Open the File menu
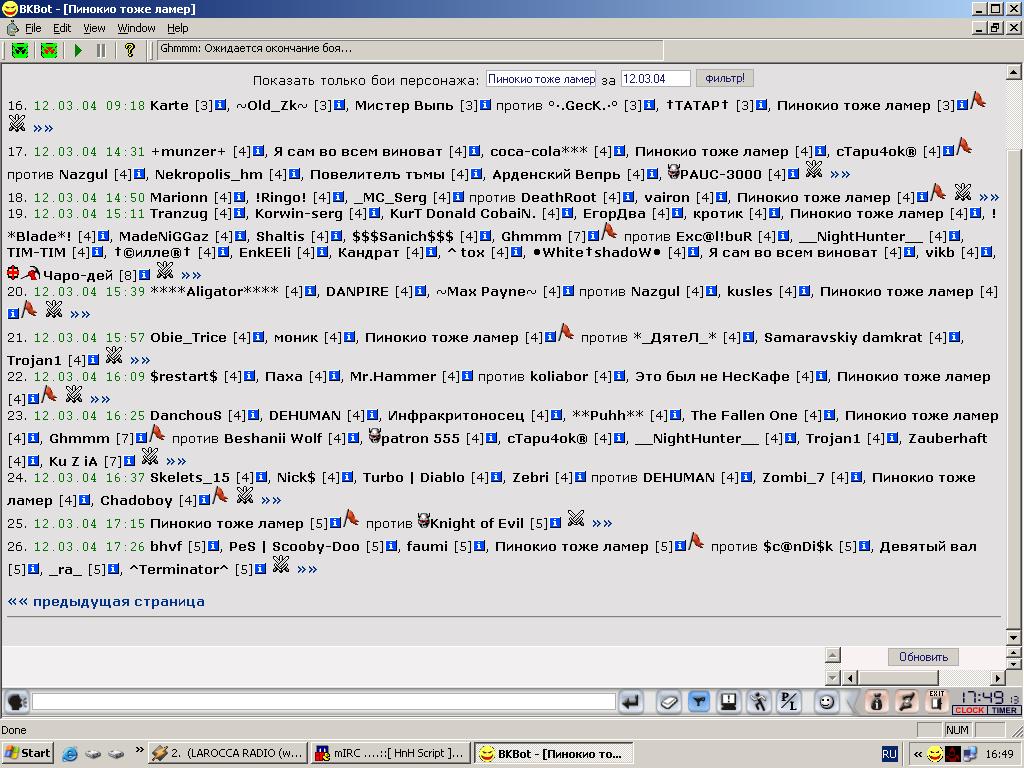1024x768 pixels. click(33, 28)
